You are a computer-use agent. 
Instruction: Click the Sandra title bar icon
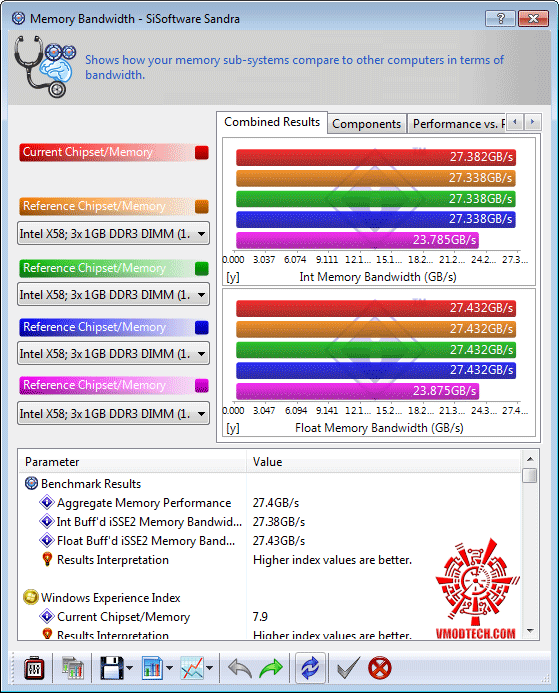pos(19,19)
